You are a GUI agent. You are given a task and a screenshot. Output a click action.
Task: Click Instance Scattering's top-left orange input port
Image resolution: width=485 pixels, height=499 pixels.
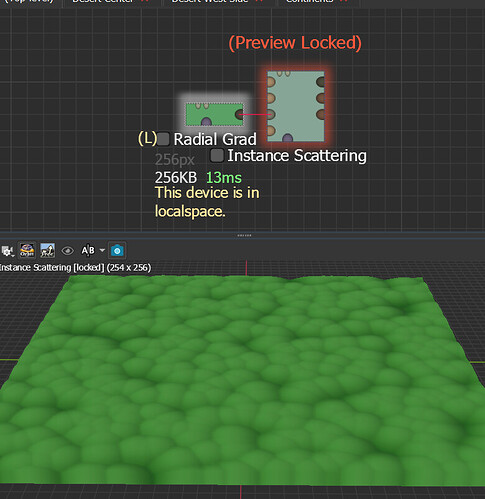point(271,82)
